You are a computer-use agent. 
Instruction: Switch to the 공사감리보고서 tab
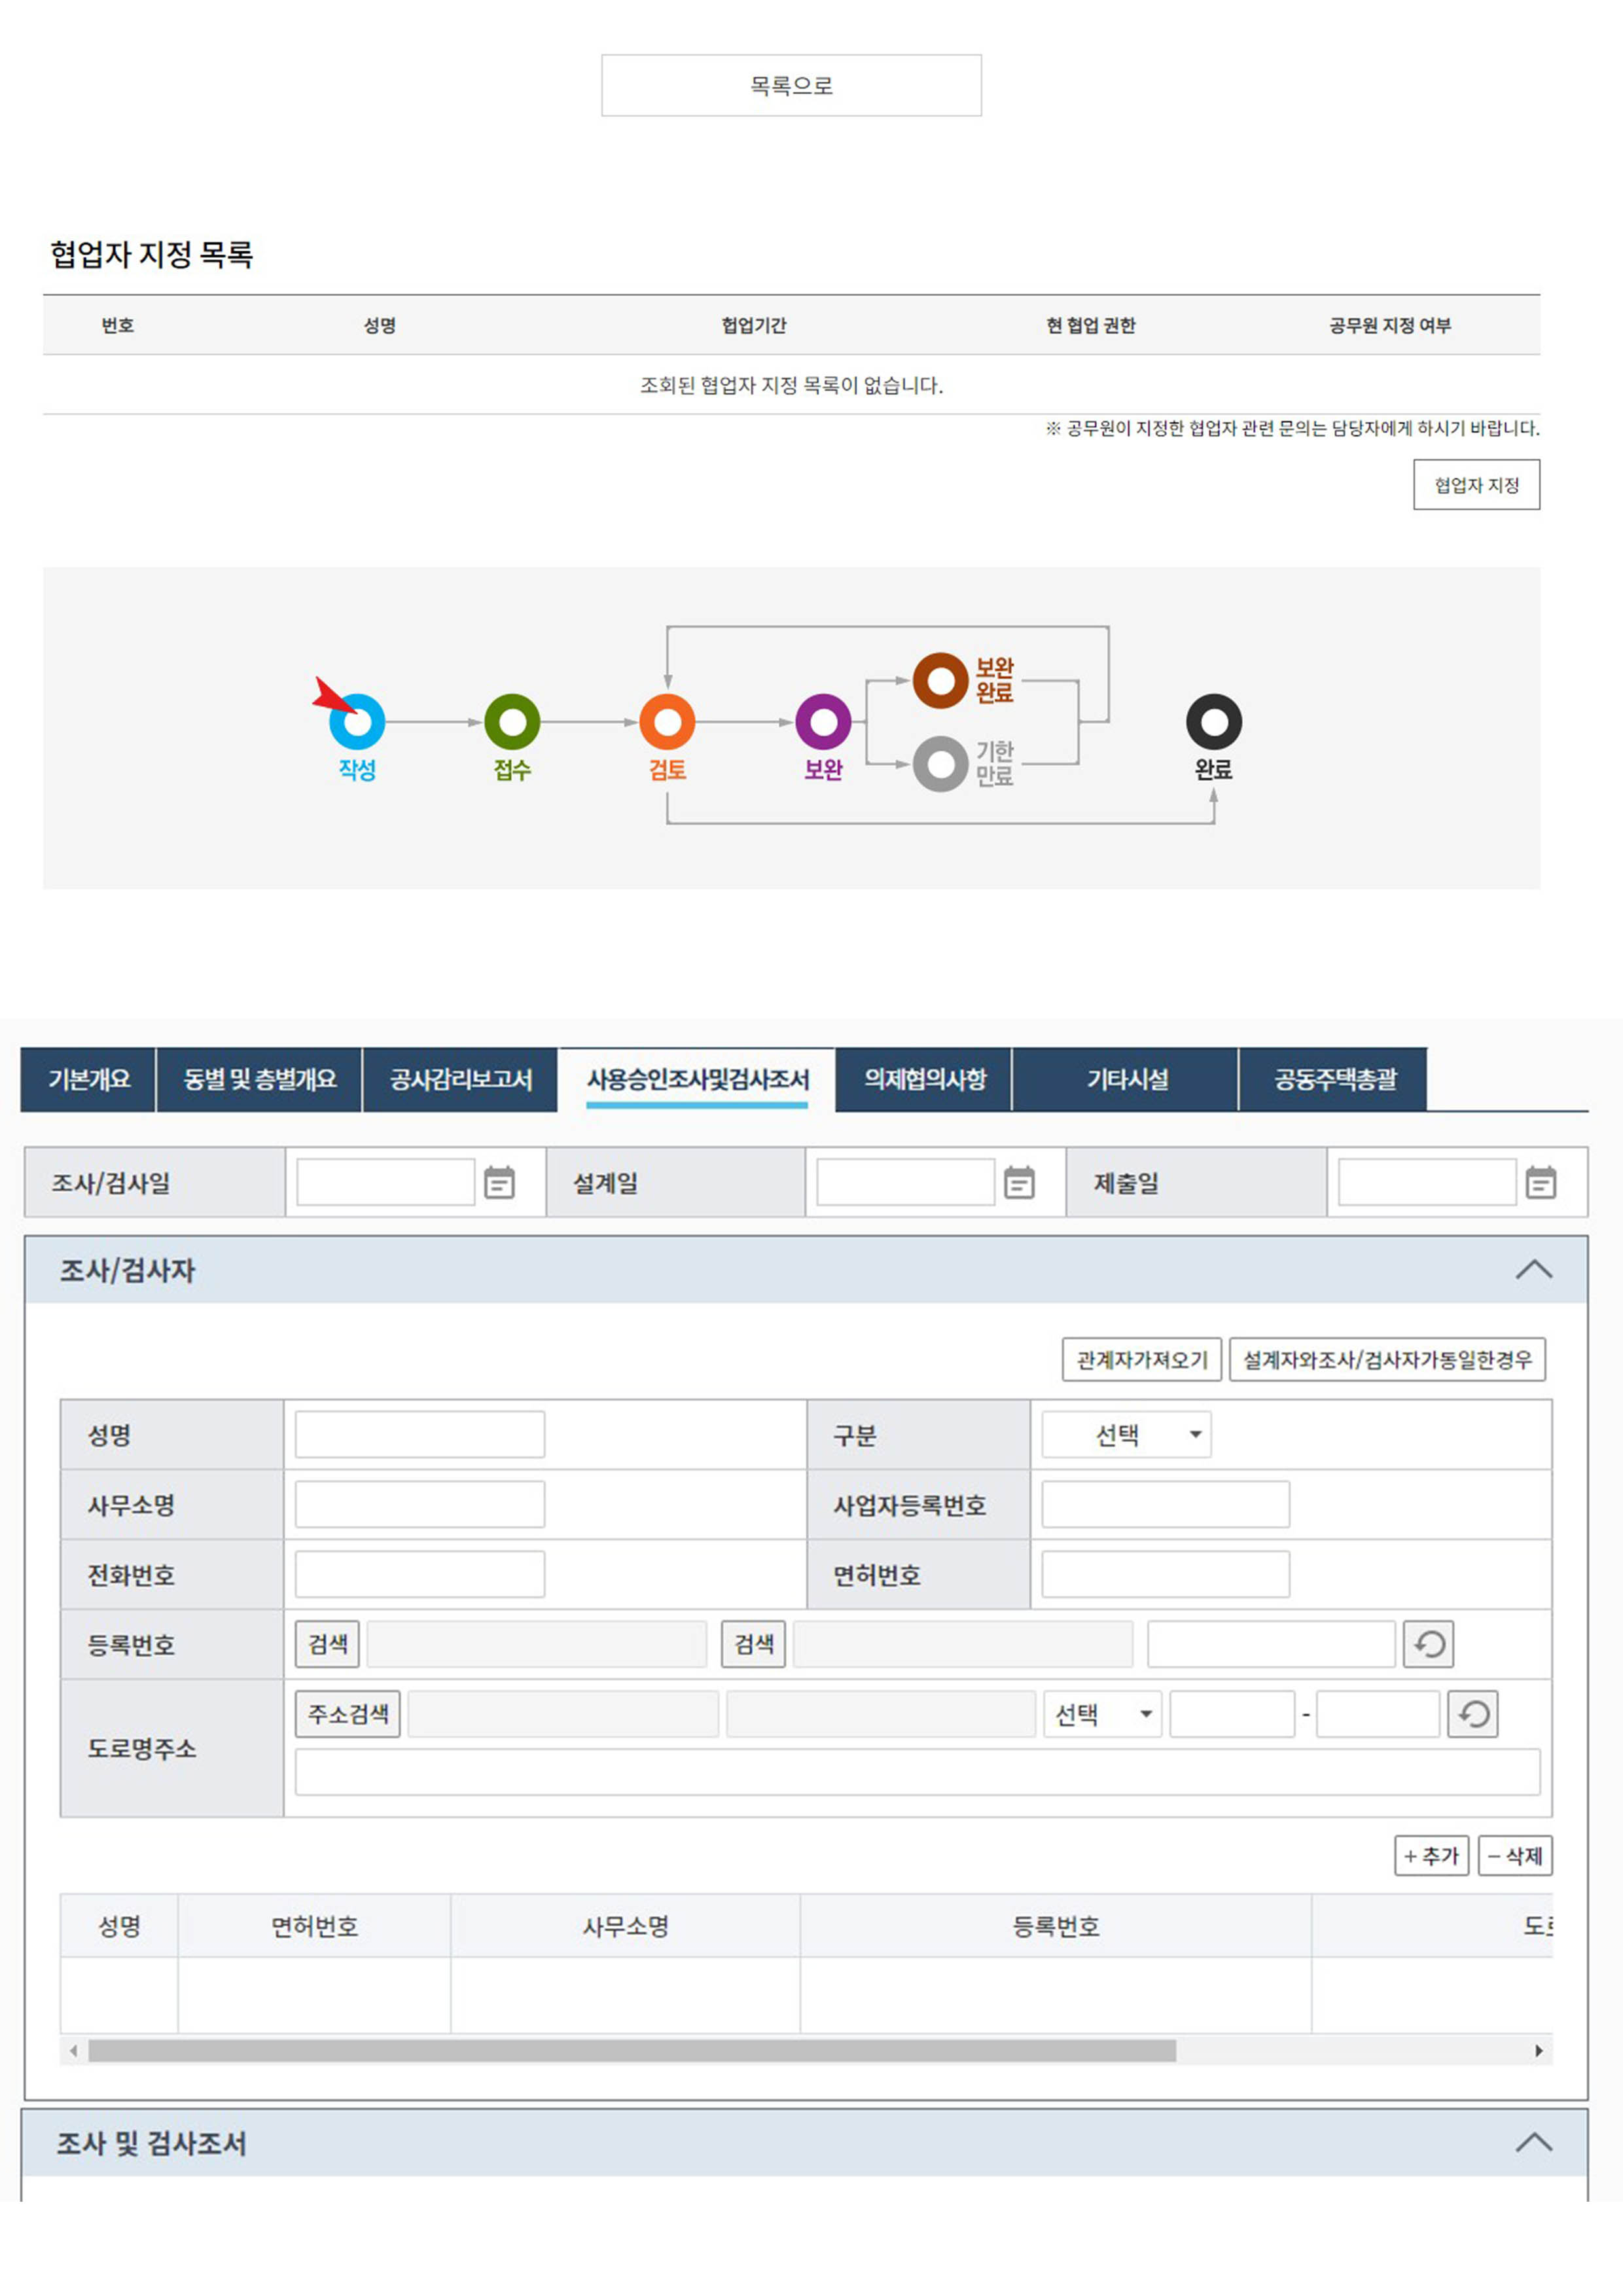(460, 1079)
